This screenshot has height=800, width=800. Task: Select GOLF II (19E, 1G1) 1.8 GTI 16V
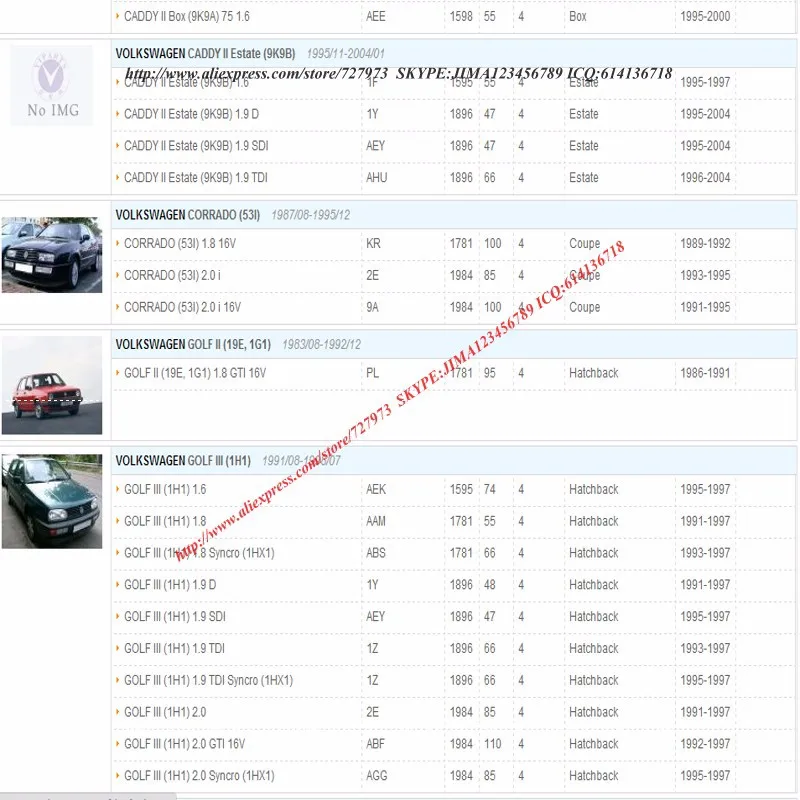click(195, 373)
